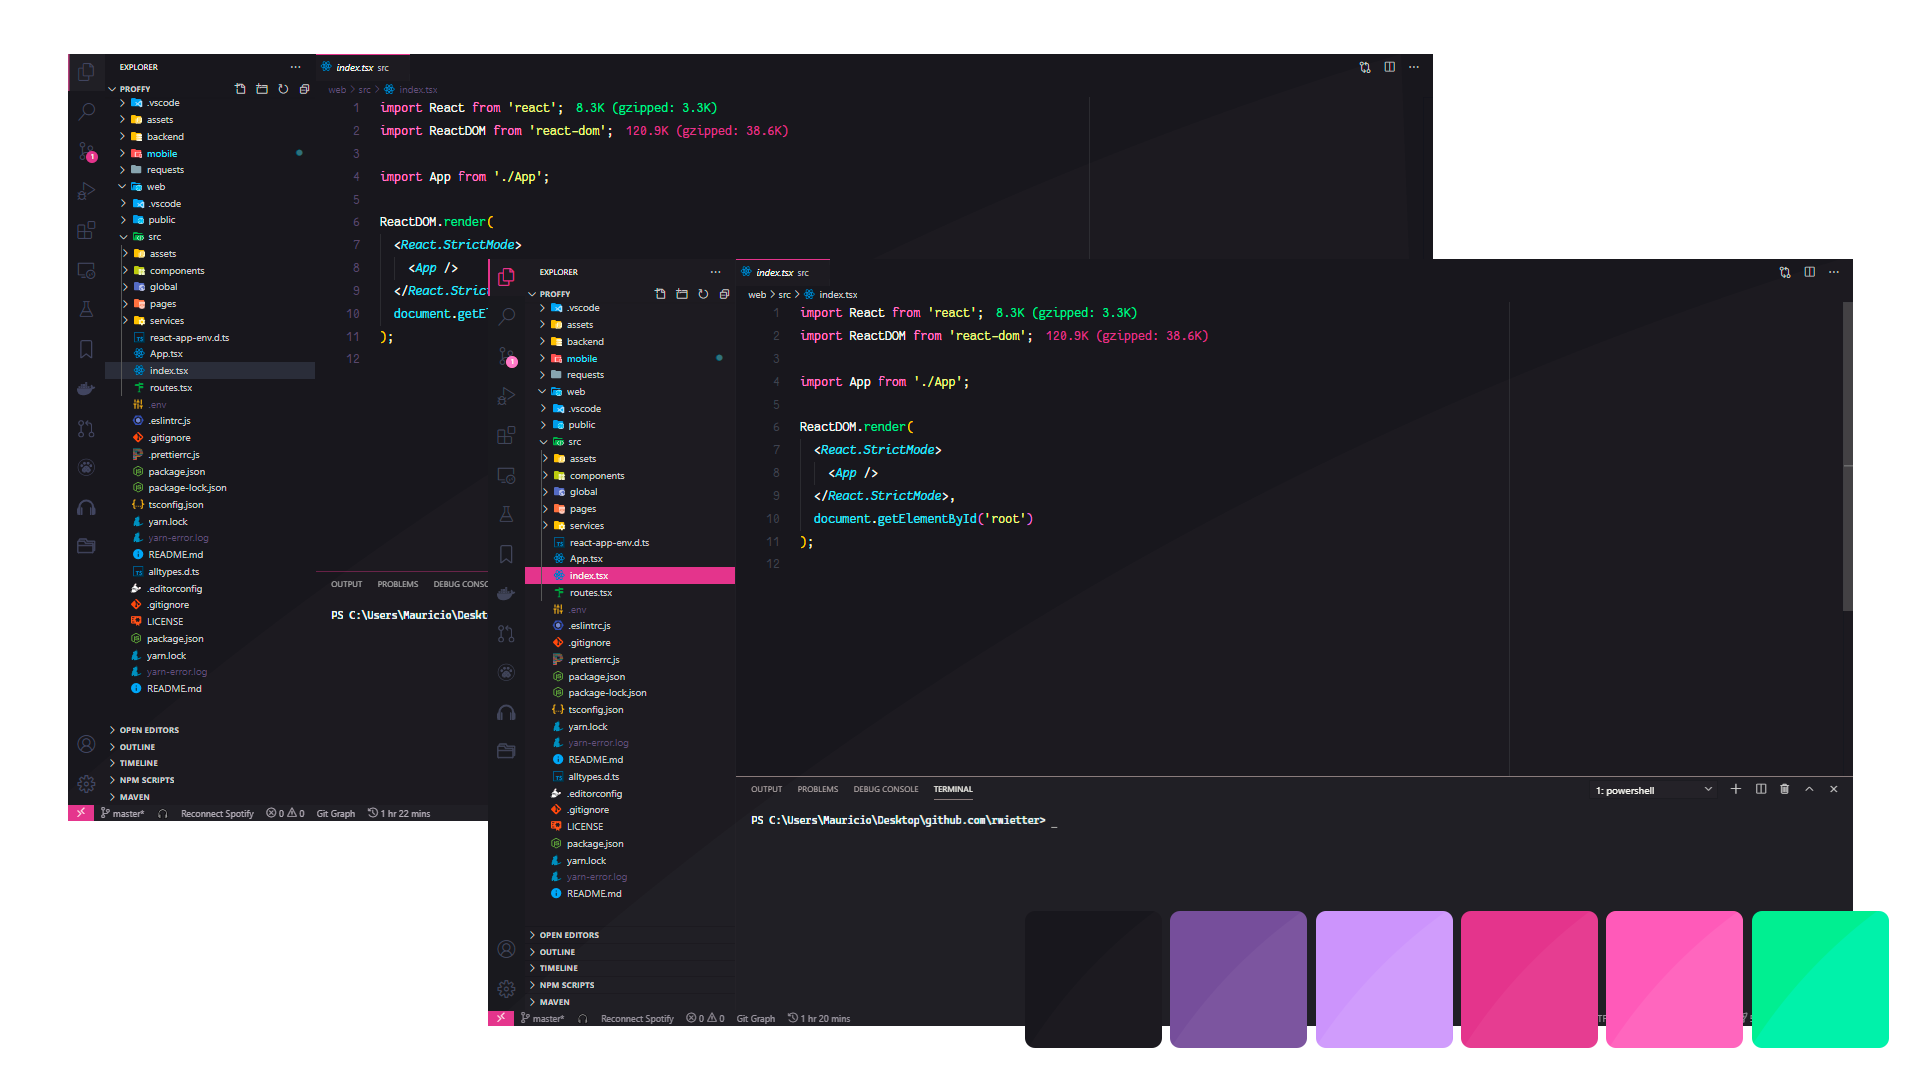Screen dimensions: 1920x1080
Task: Open Git Graph from the status bar
Action: 755,1018
